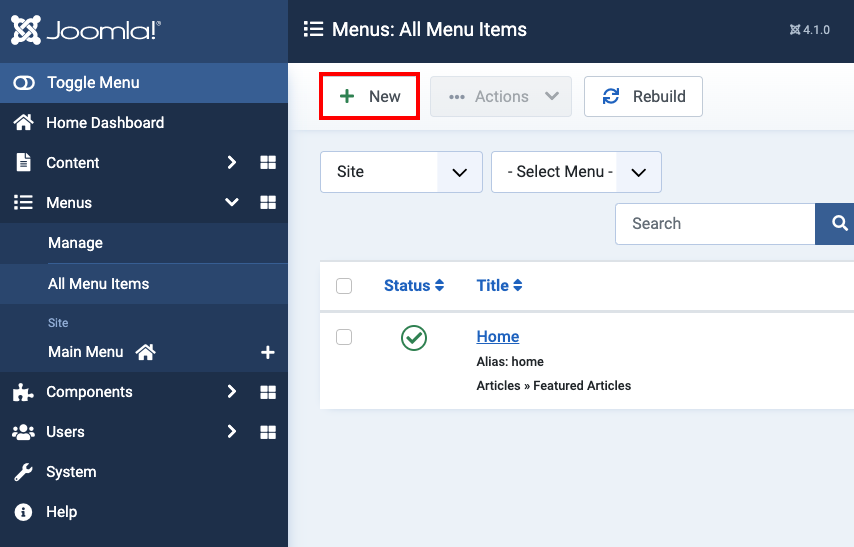
Task: Click the New button
Action: click(369, 96)
